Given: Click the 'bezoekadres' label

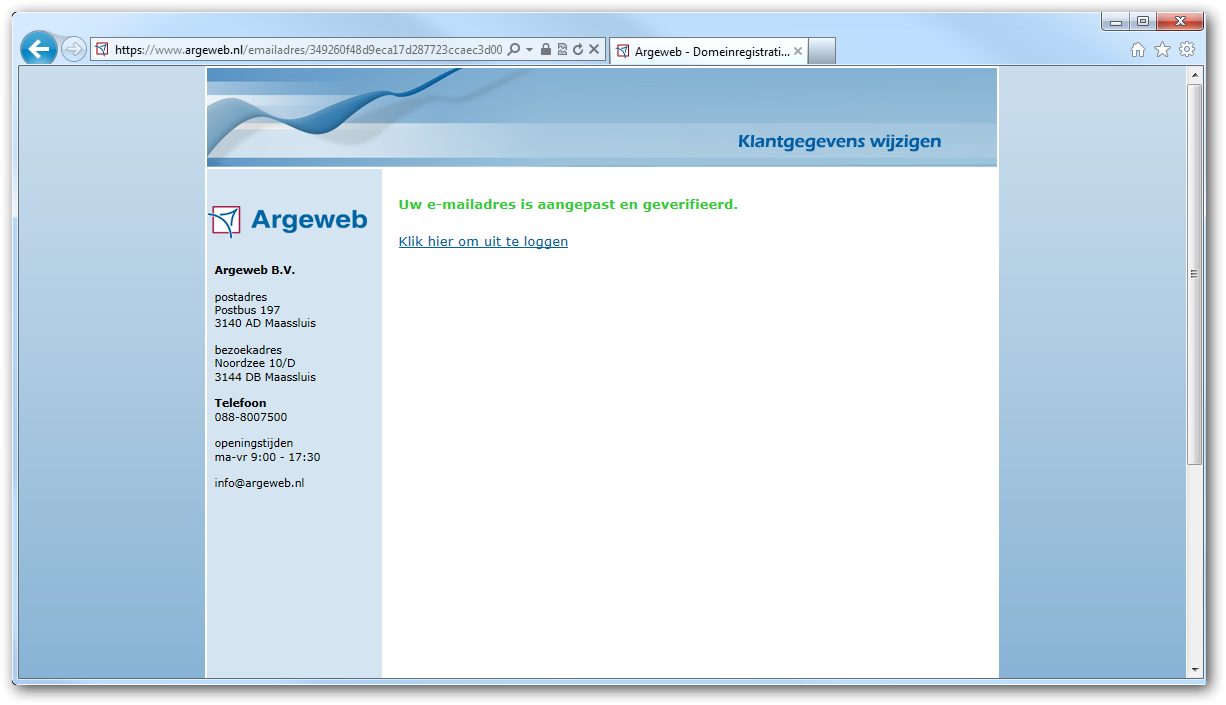Looking at the screenshot, I should pyautogui.click(x=248, y=350).
